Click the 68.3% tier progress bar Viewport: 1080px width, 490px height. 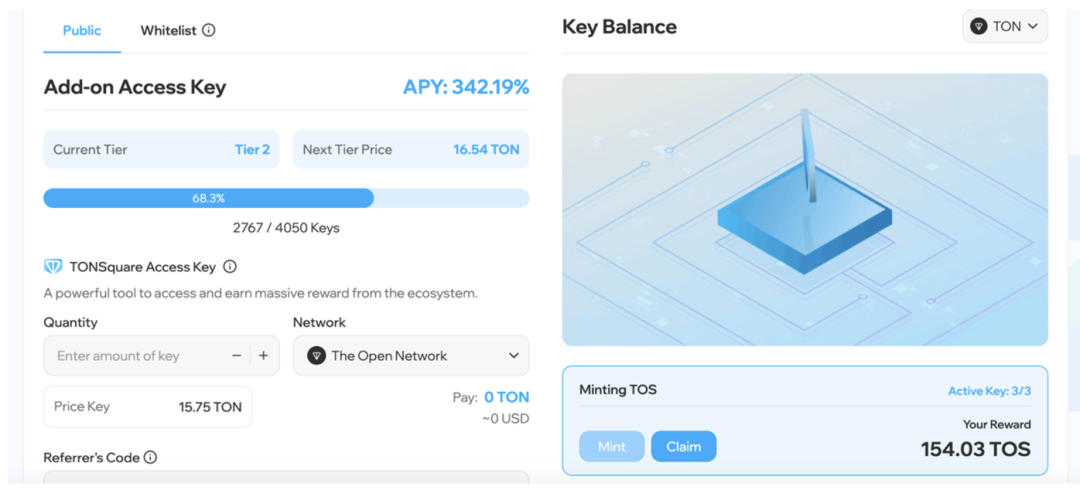pyautogui.click(x=286, y=198)
